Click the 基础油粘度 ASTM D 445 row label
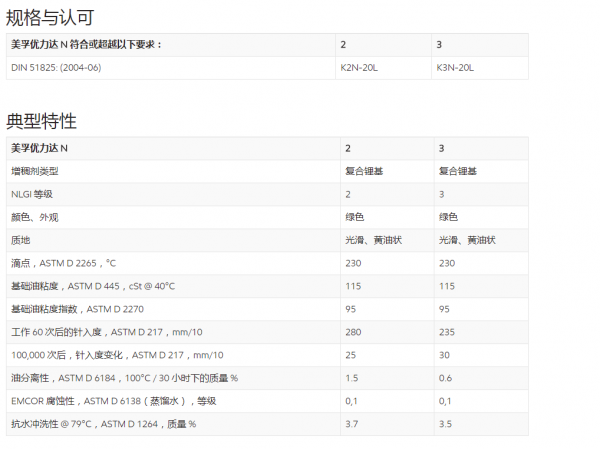The width and height of the screenshot is (600, 449). tap(92, 286)
